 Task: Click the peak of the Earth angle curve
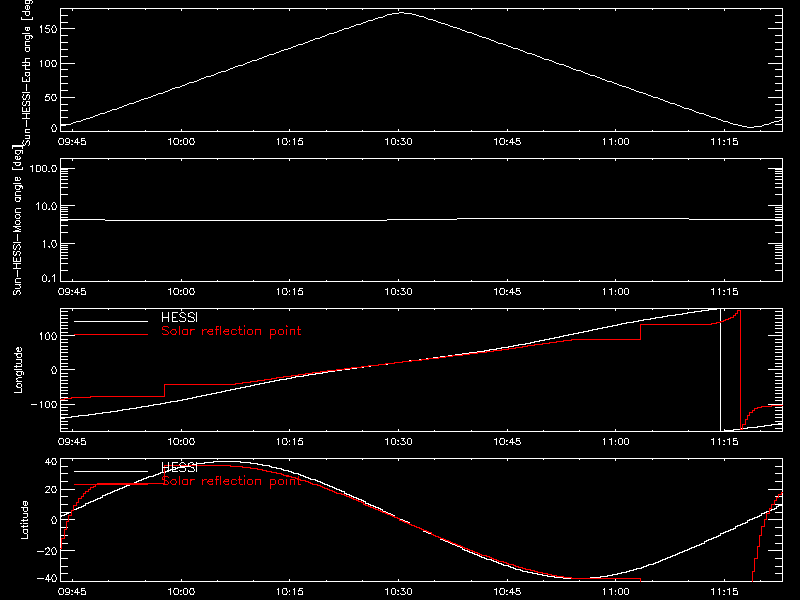402,13
